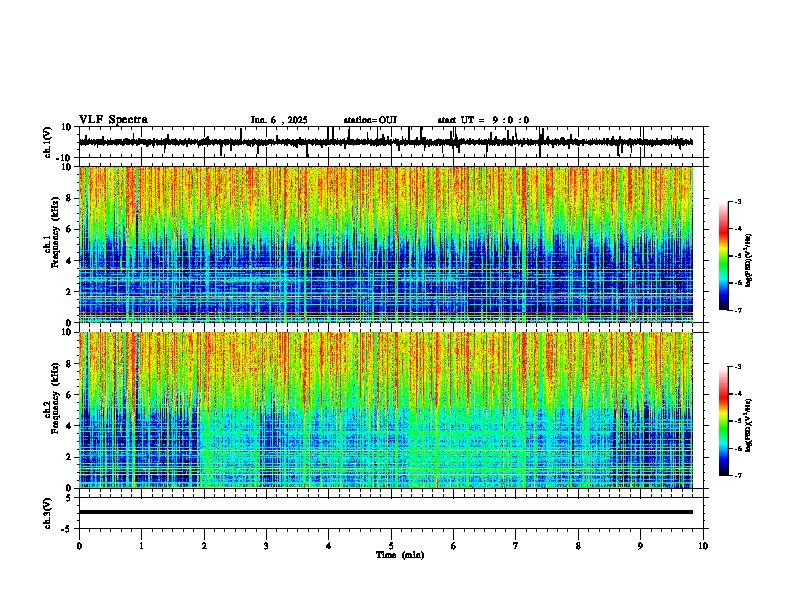
Task: Click the '5' tick of the ch.3 voltage axis
Action: click(70, 498)
